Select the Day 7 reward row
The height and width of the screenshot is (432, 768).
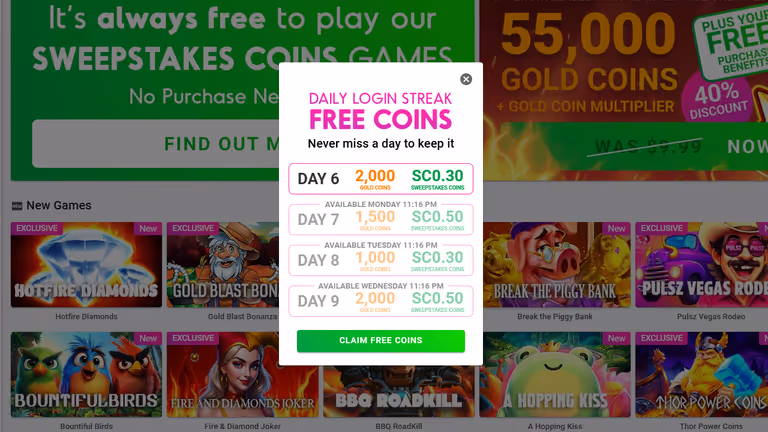pos(381,219)
